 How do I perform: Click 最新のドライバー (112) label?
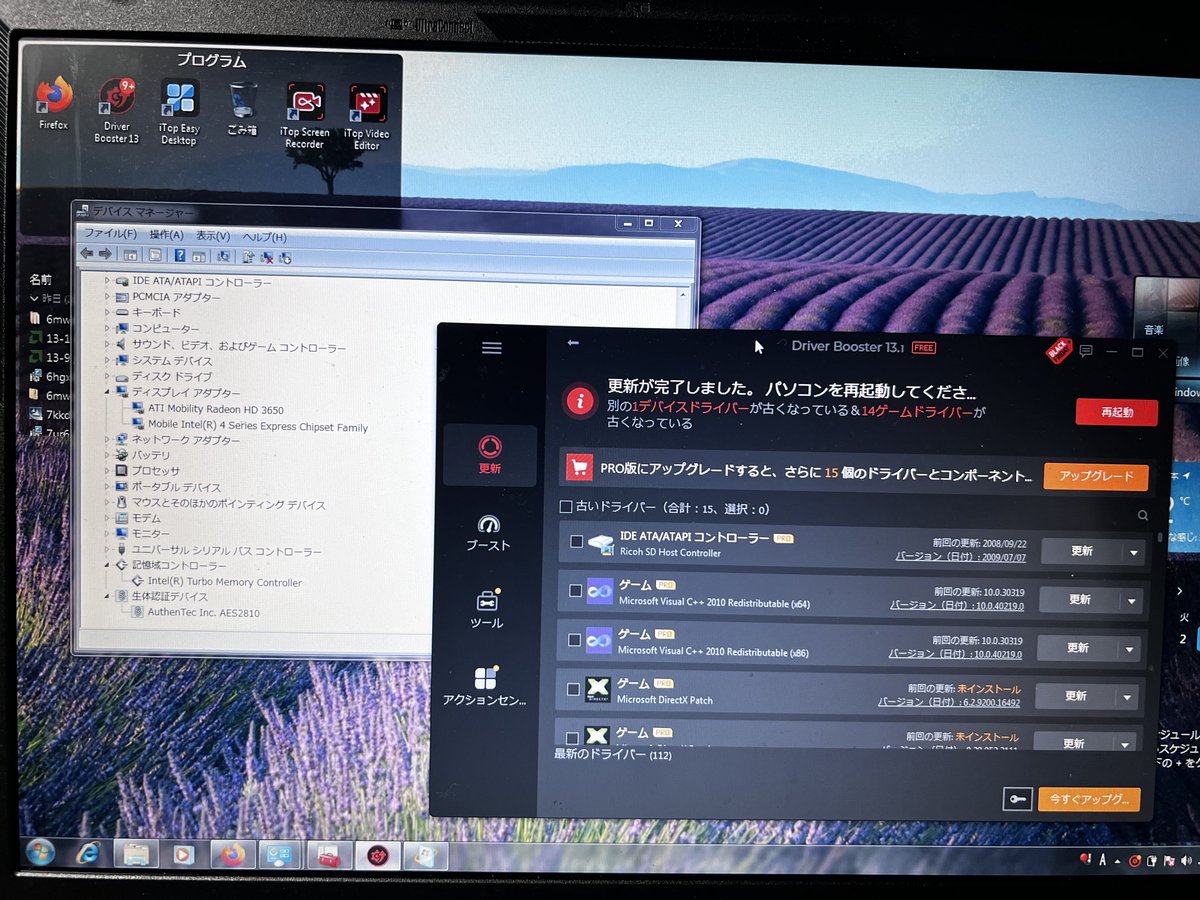click(612, 754)
